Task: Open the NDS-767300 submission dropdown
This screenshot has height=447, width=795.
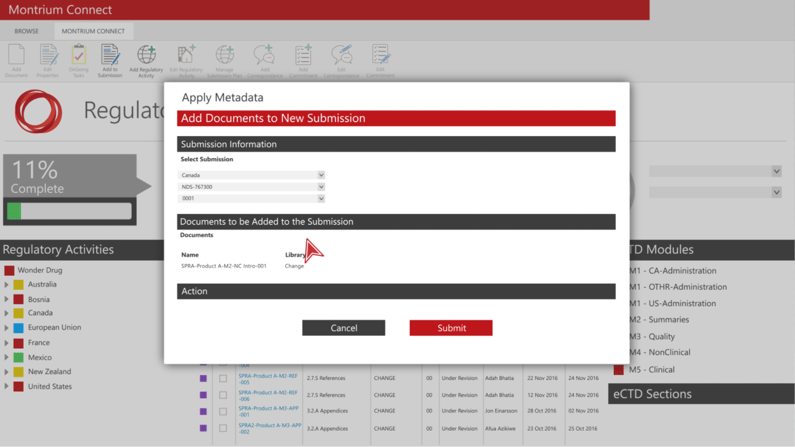Action: (251, 187)
